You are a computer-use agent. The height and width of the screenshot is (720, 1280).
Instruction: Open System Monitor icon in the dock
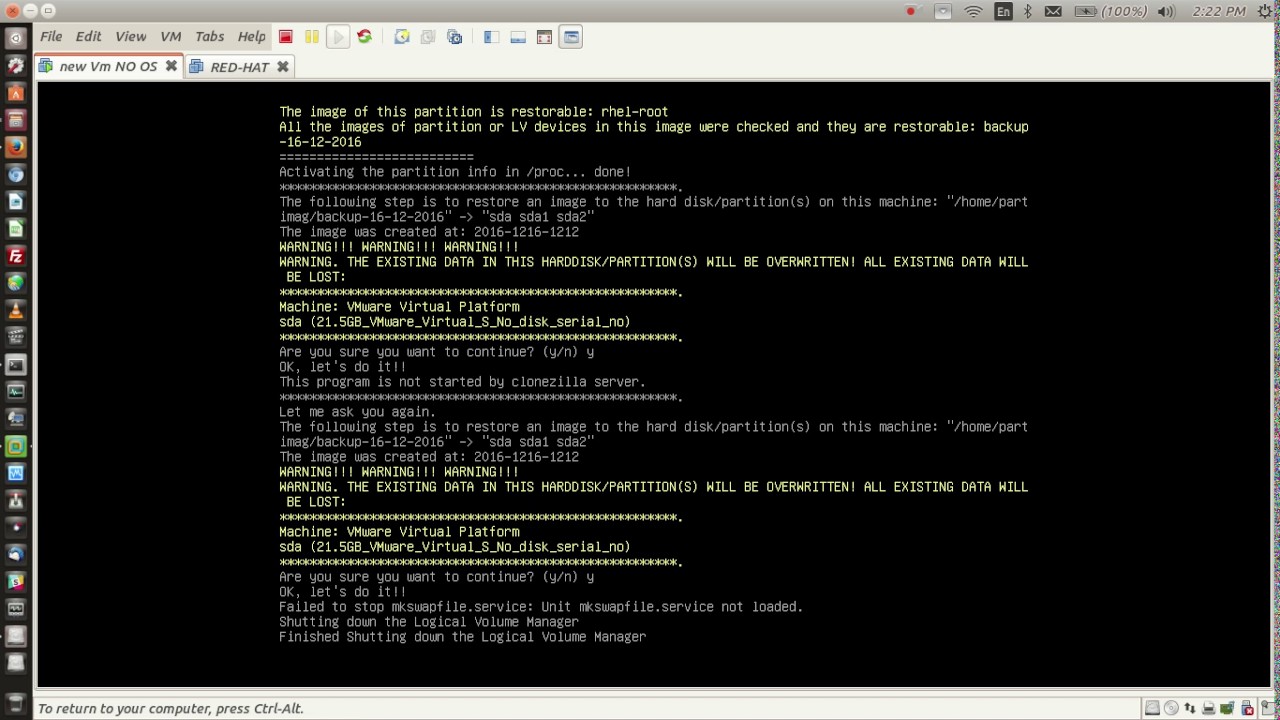tap(15, 392)
